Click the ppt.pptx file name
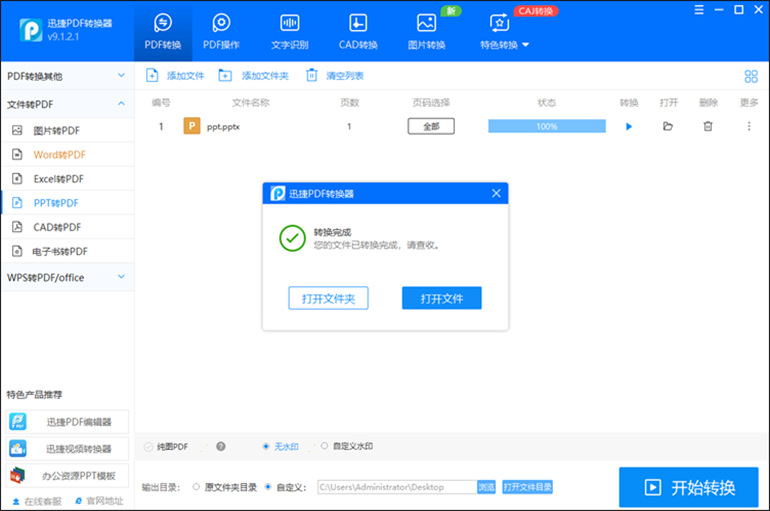The width and height of the screenshot is (770, 511). click(x=223, y=127)
